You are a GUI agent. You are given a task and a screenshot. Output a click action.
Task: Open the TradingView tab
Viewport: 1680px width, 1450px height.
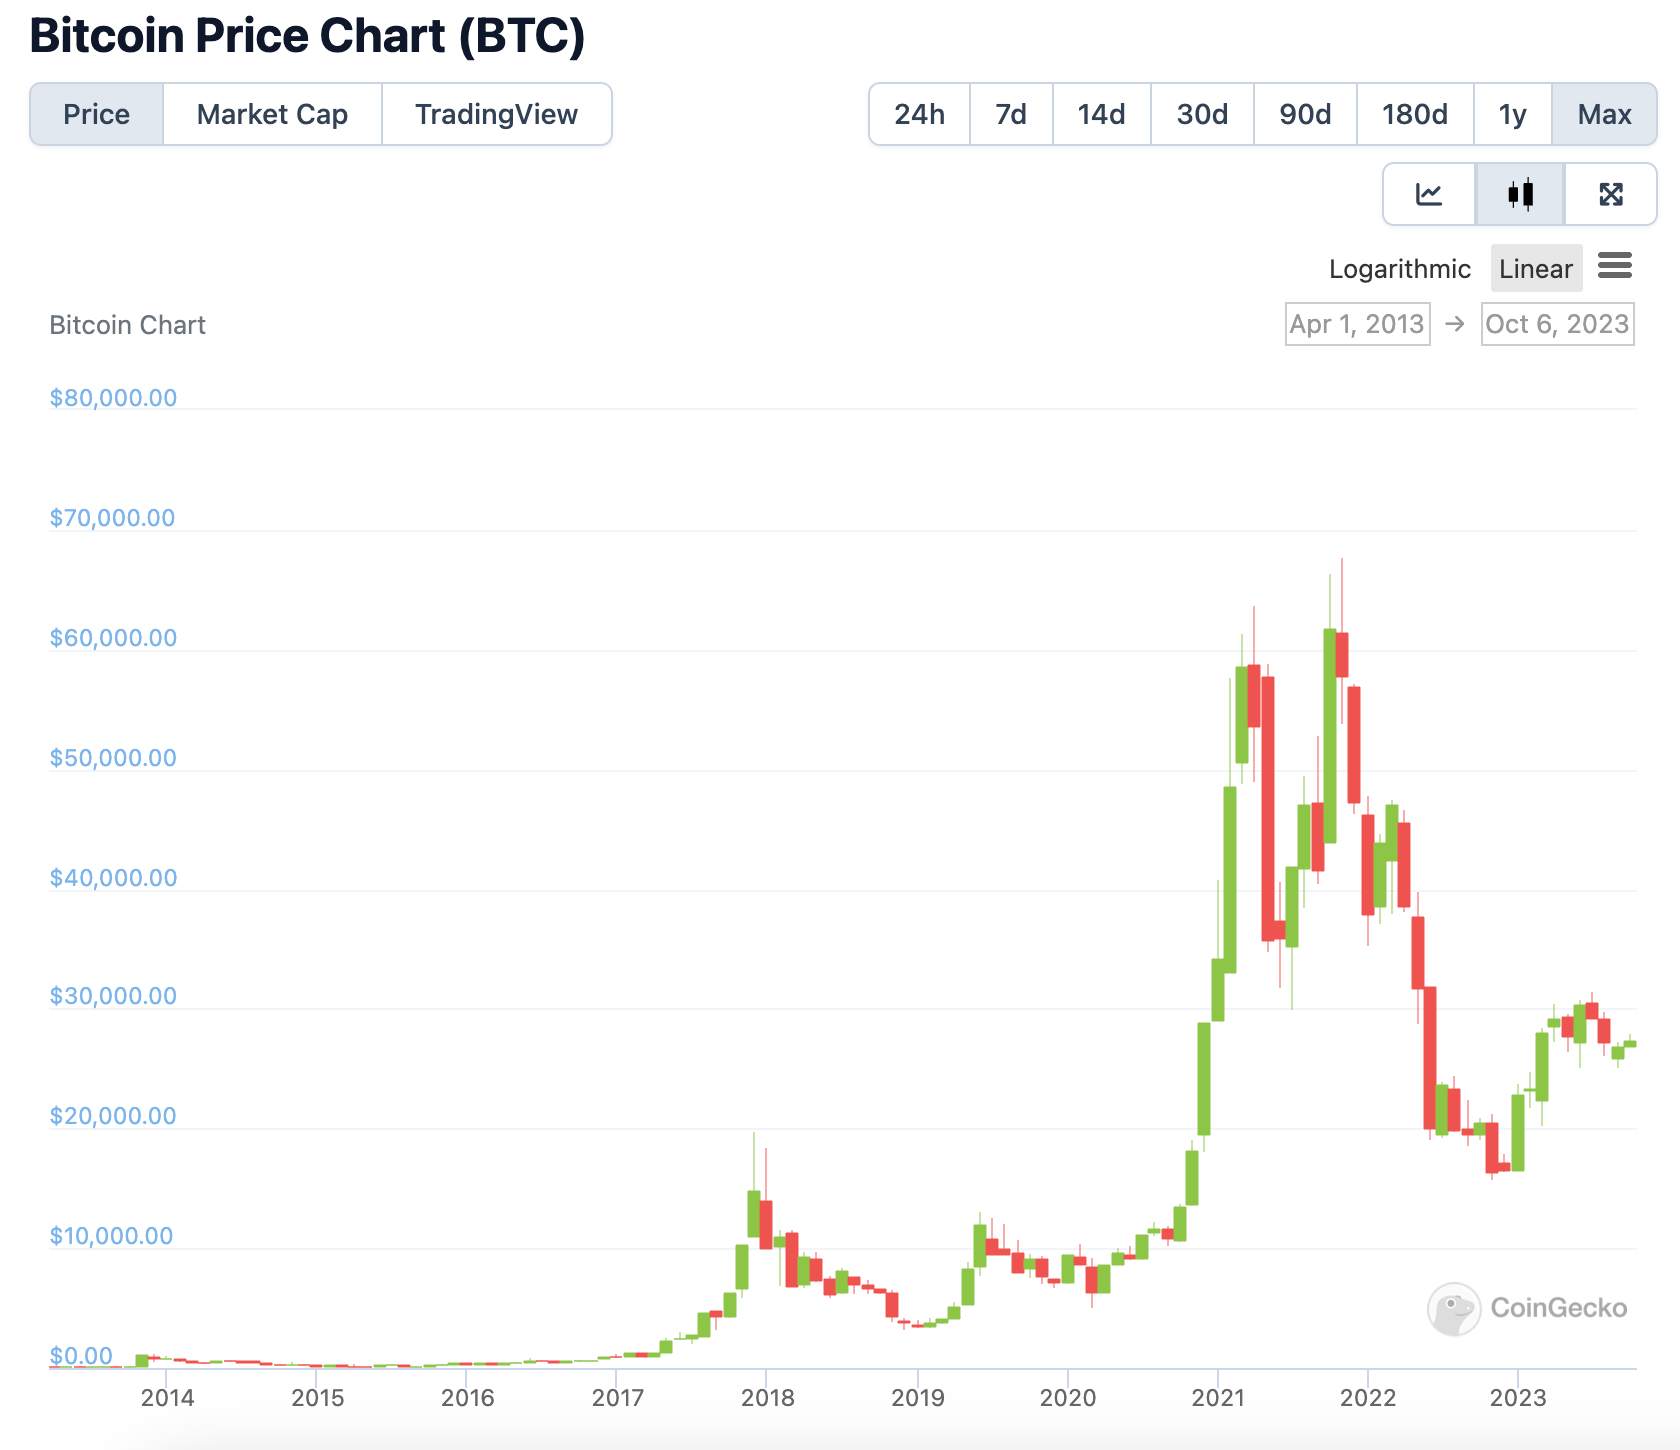(497, 114)
